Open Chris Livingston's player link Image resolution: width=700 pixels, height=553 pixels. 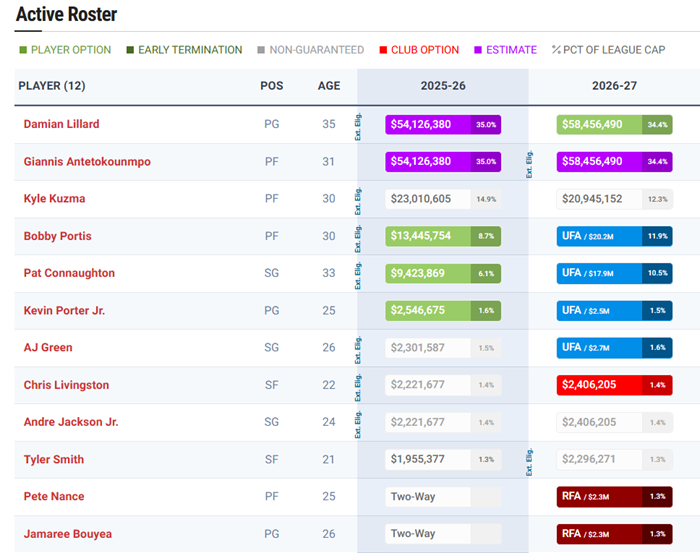pos(67,385)
